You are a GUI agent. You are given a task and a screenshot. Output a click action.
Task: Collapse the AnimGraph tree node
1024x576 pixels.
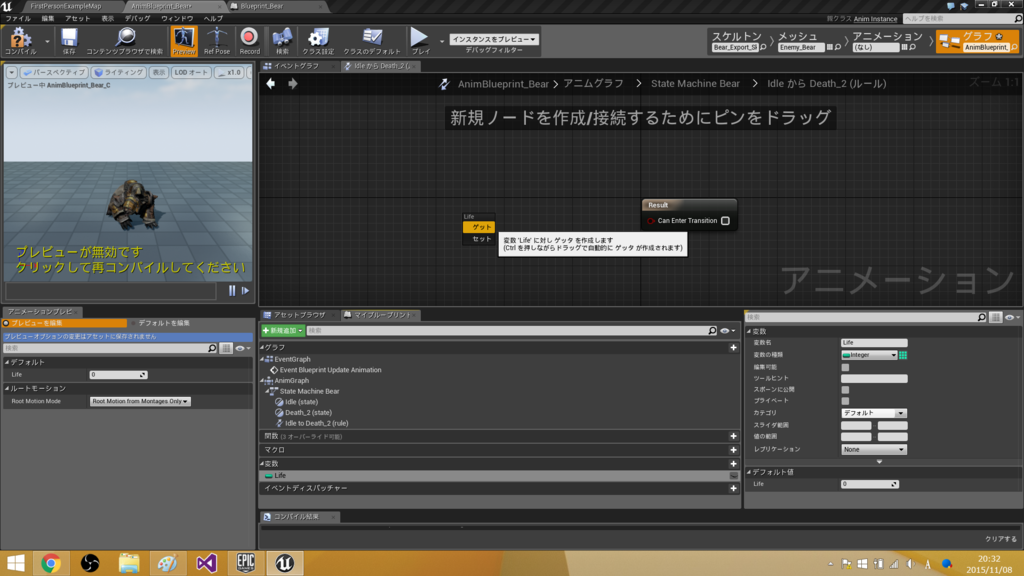coord(263,381)
